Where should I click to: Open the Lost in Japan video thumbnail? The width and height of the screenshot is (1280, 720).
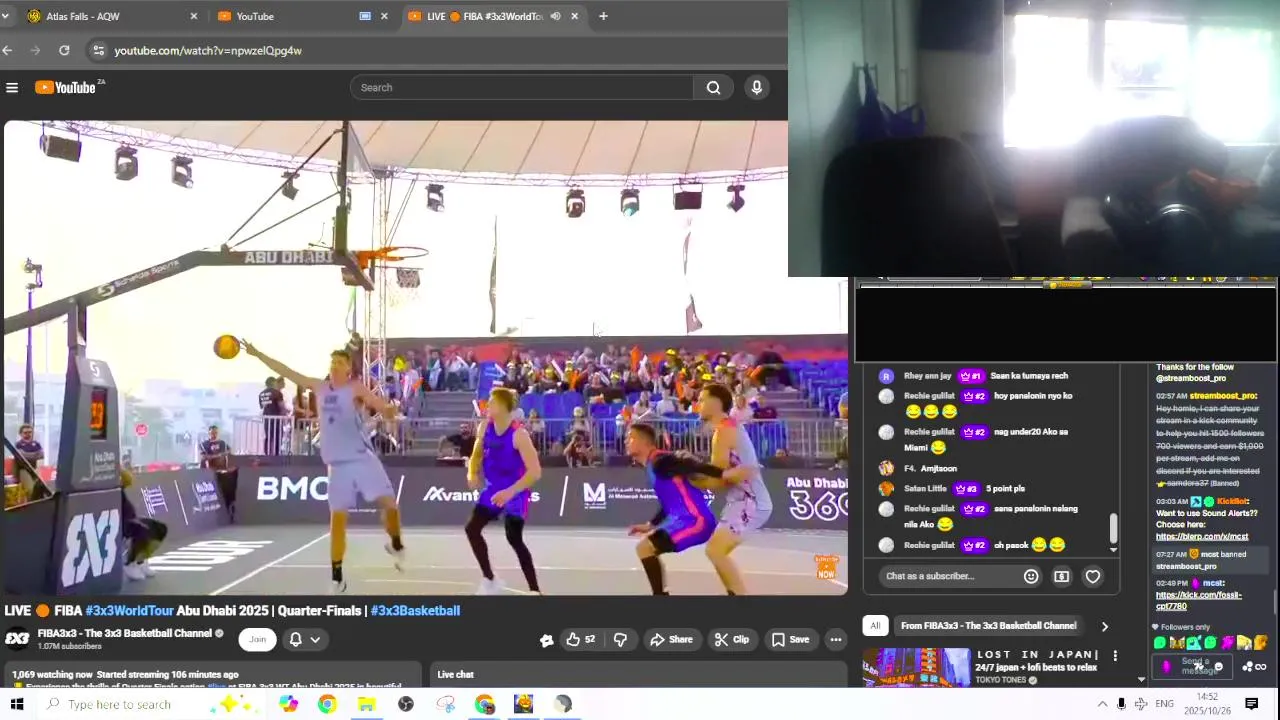(x=916, y=667)
